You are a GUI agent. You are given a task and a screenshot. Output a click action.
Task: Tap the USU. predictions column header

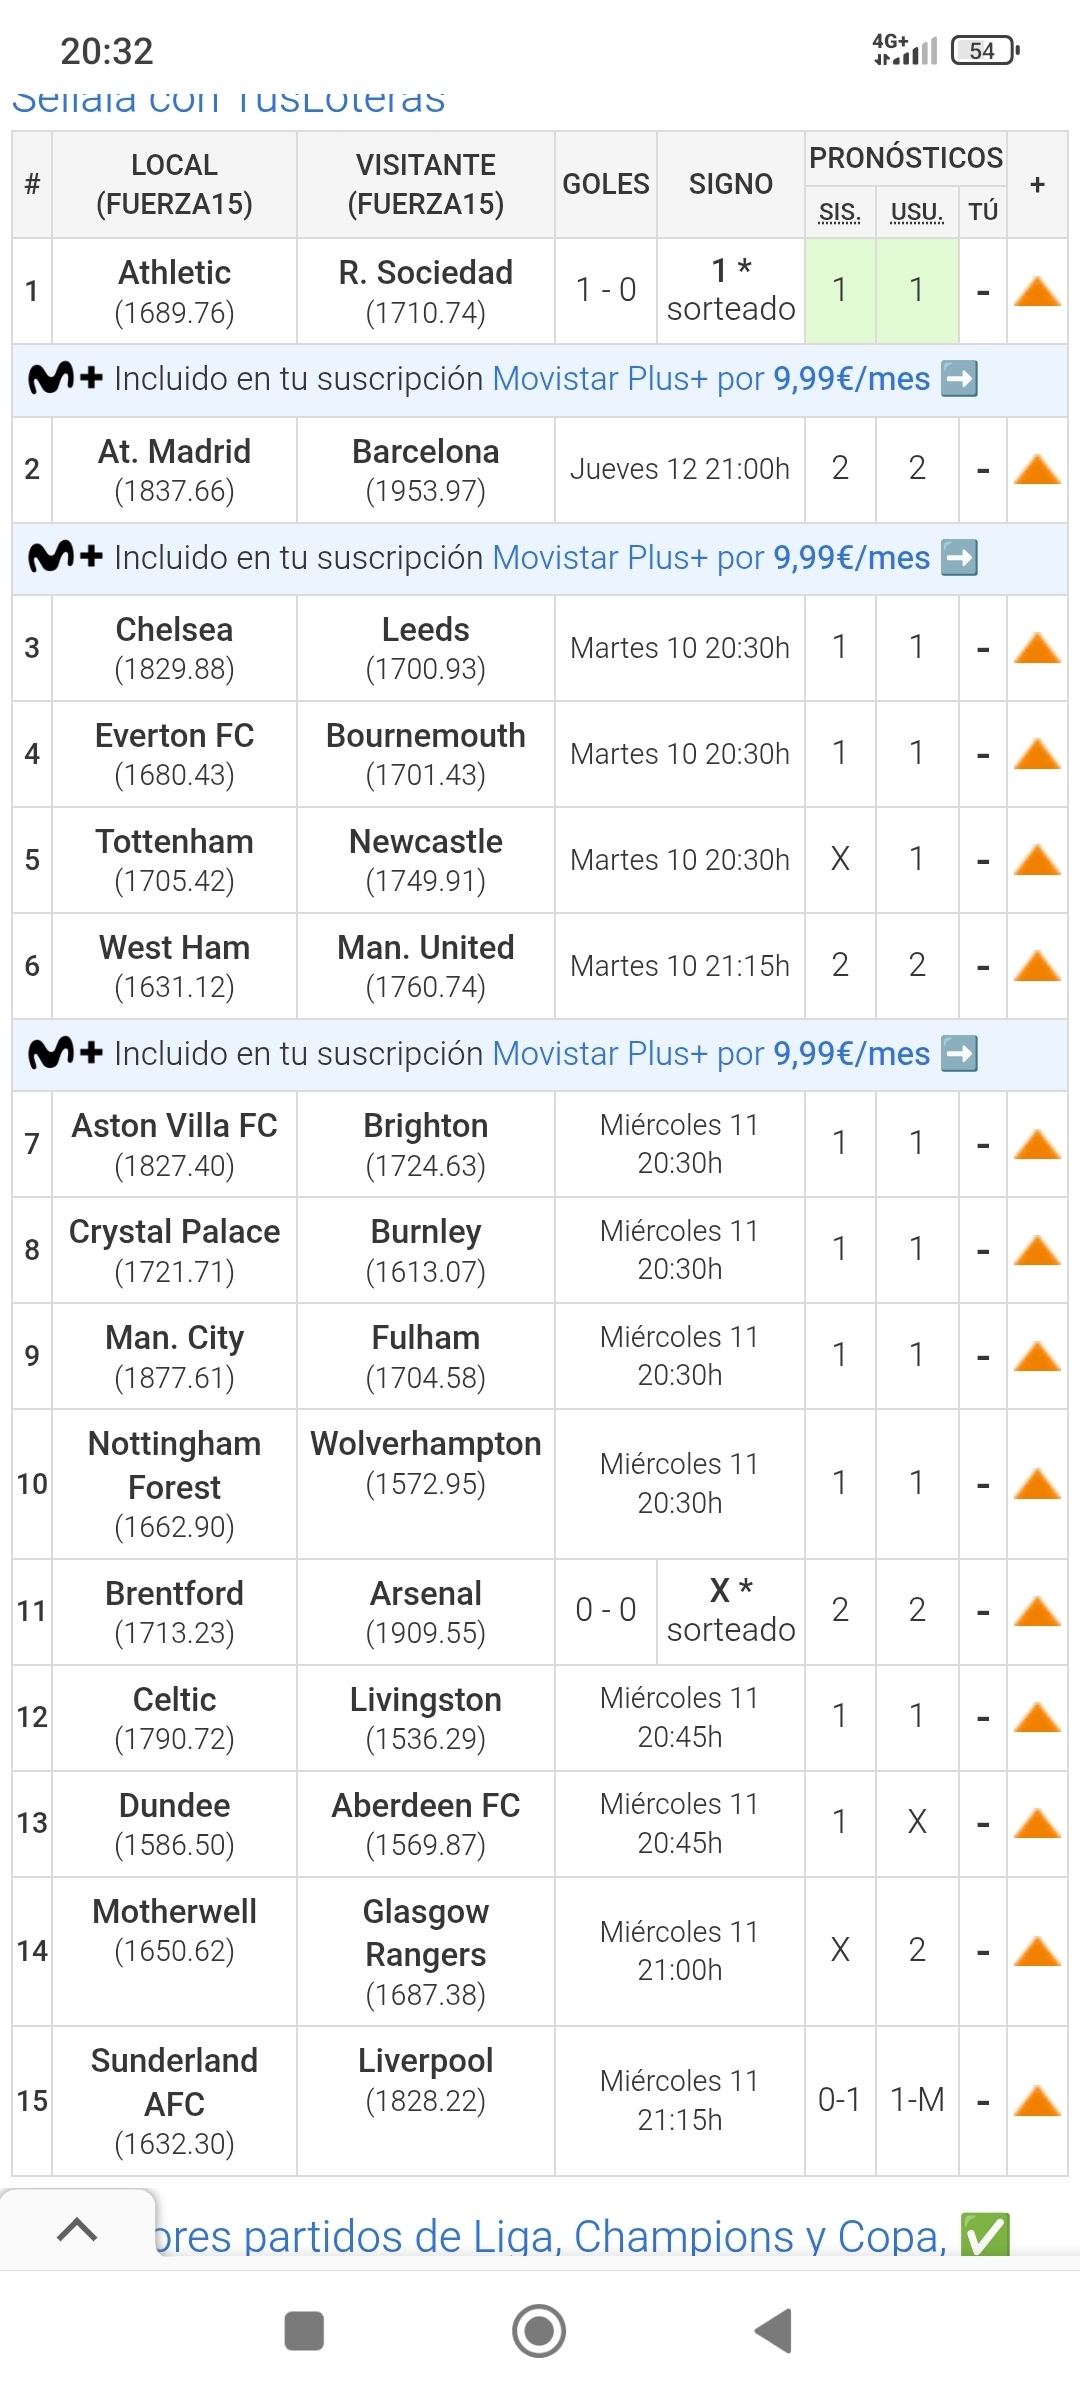[x=916, y=212]
